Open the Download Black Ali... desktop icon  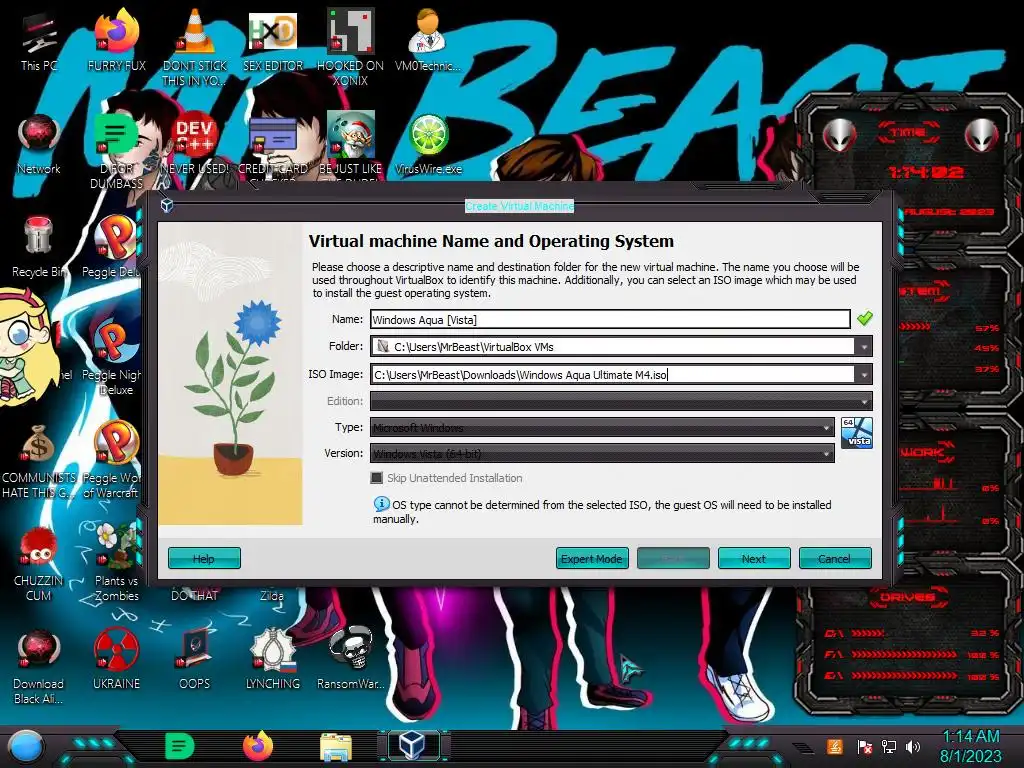pos(39,667)
